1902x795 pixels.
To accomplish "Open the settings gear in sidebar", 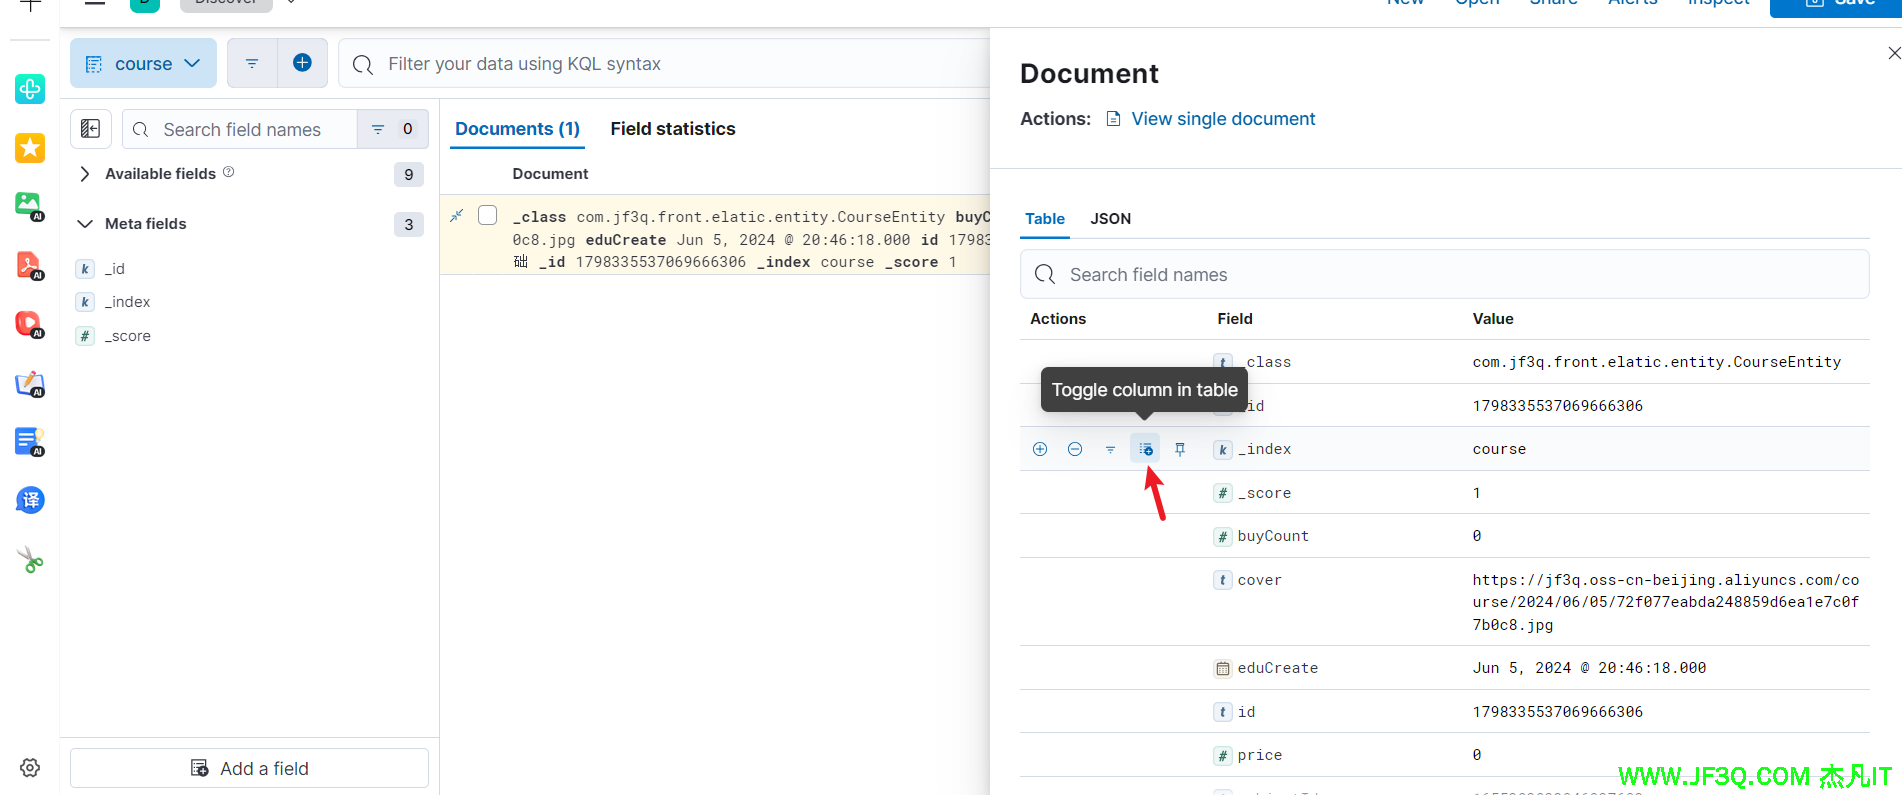I will pos(30,767).
